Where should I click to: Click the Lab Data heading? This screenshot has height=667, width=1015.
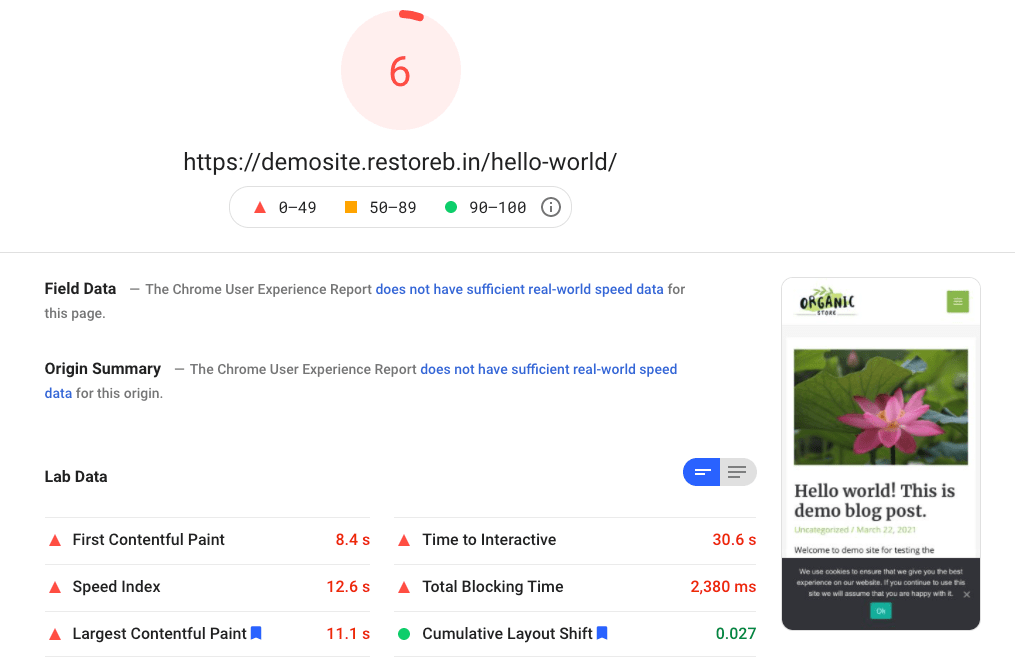[76, 477]
